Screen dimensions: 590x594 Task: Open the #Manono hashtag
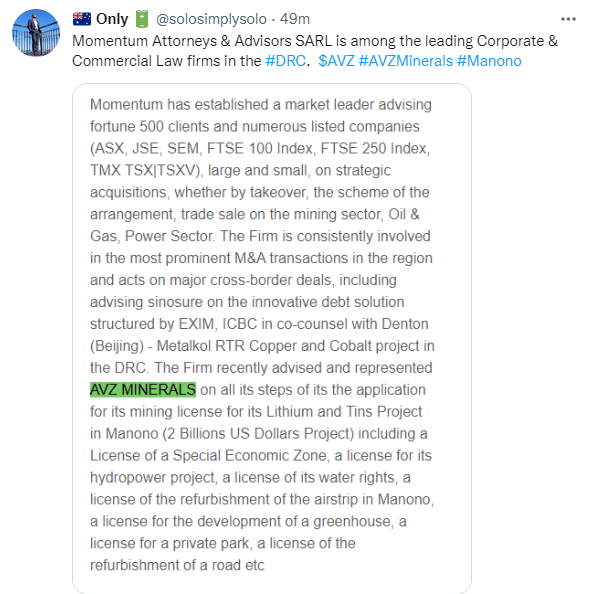(489, 61)
